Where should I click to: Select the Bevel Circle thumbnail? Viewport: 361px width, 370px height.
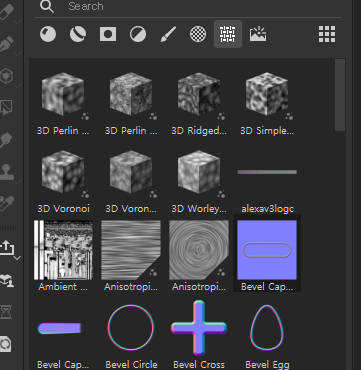pos(131,328)
